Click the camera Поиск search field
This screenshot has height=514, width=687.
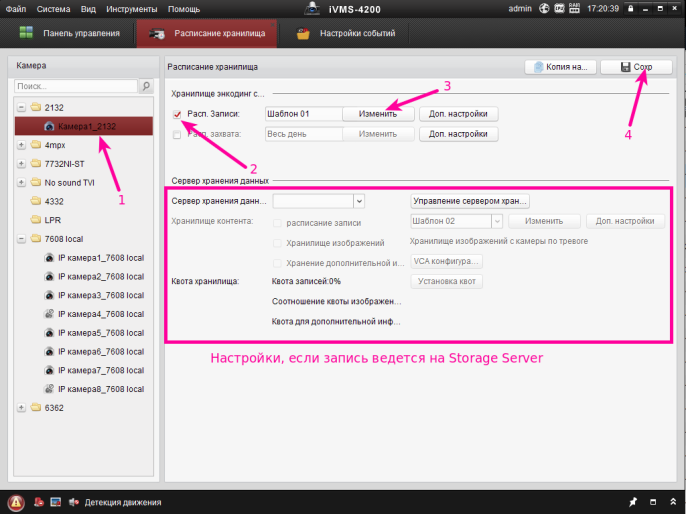[x=74, y=87]
